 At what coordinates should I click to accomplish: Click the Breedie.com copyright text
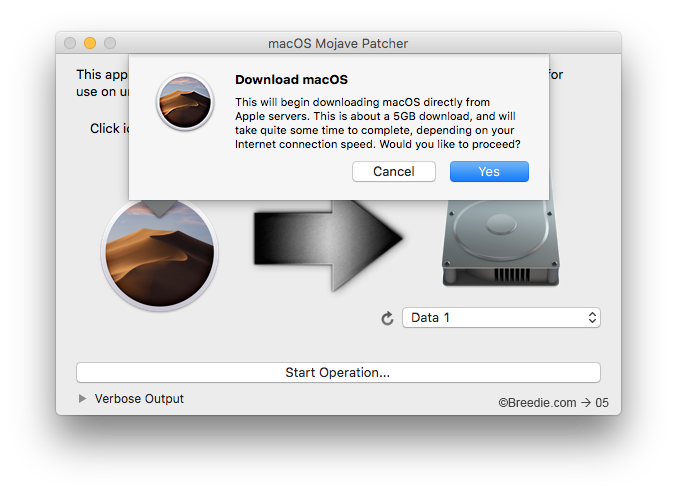[x=553, y=403]
